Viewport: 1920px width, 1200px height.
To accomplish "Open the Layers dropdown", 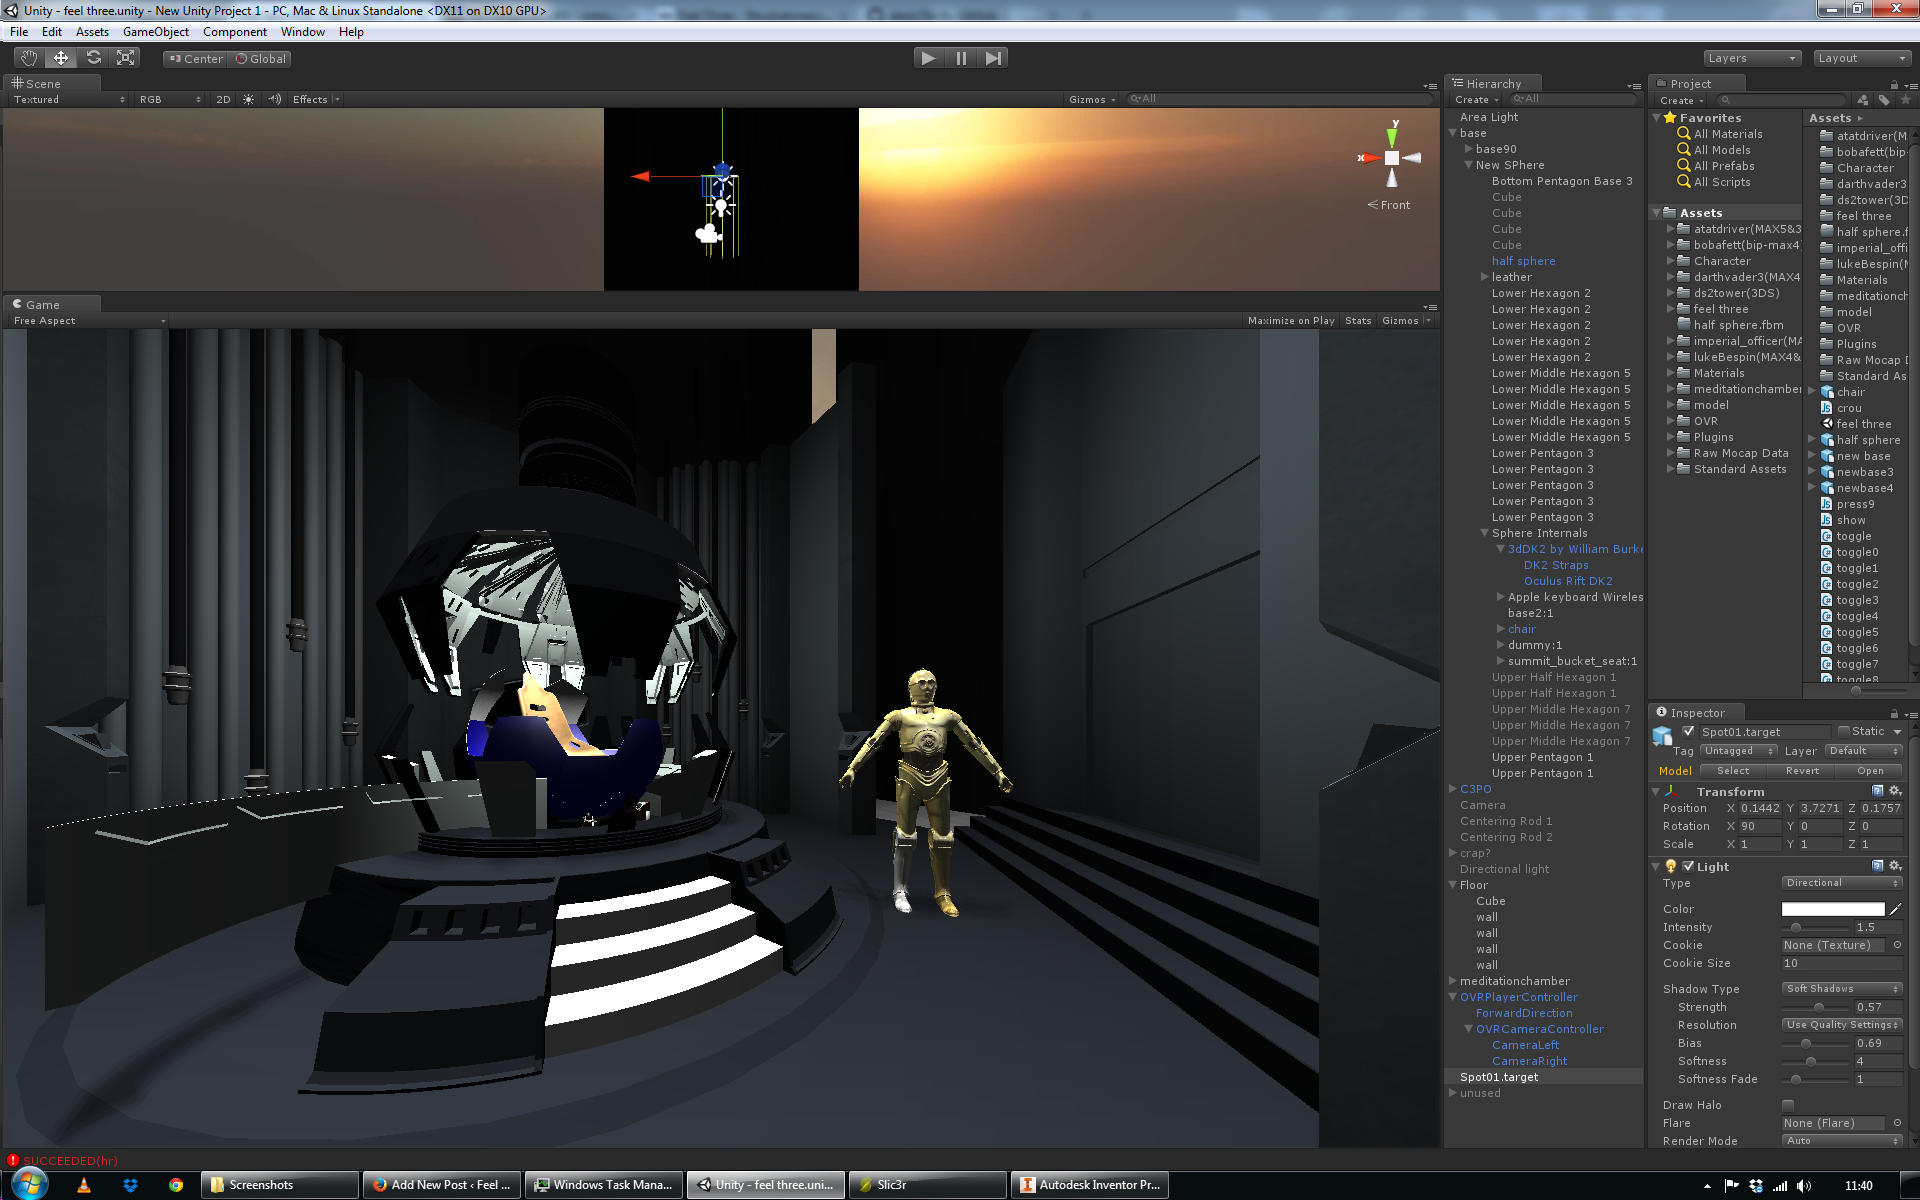I will [x=1752, y=58].
